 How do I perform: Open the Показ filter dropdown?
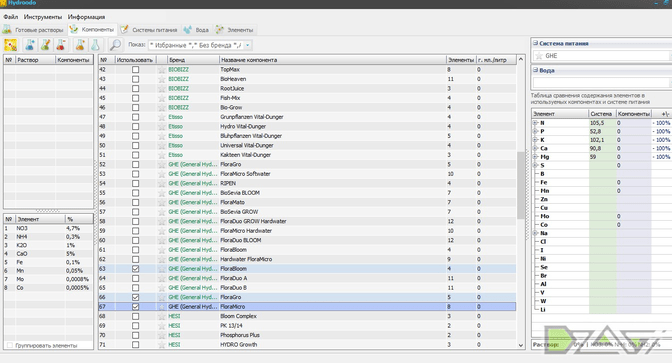pos(248,45)
